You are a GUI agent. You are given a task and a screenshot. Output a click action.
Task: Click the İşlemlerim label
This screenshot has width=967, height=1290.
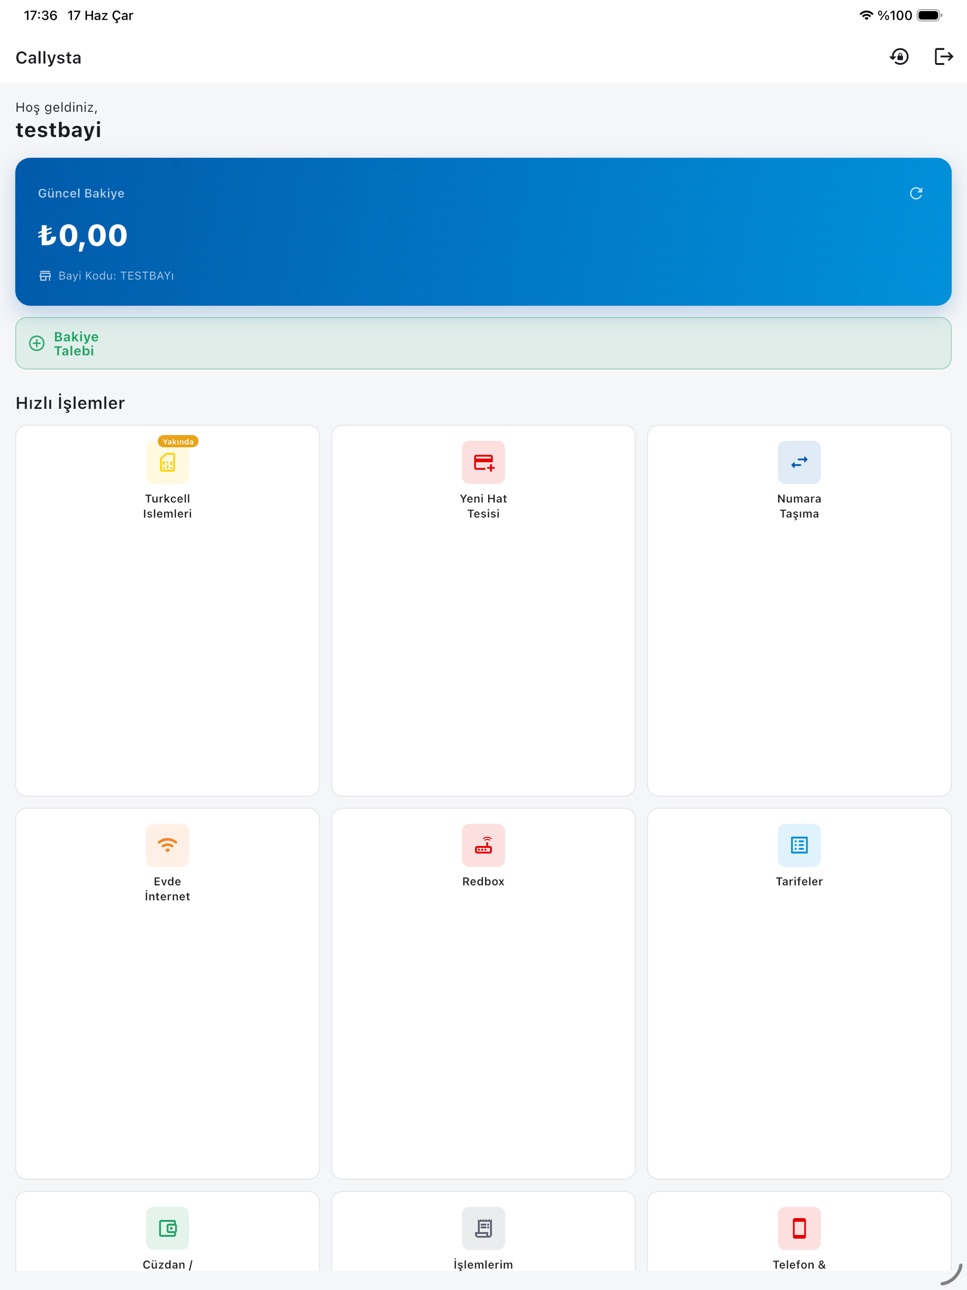pyautogui.click(x=483, y=1264)
